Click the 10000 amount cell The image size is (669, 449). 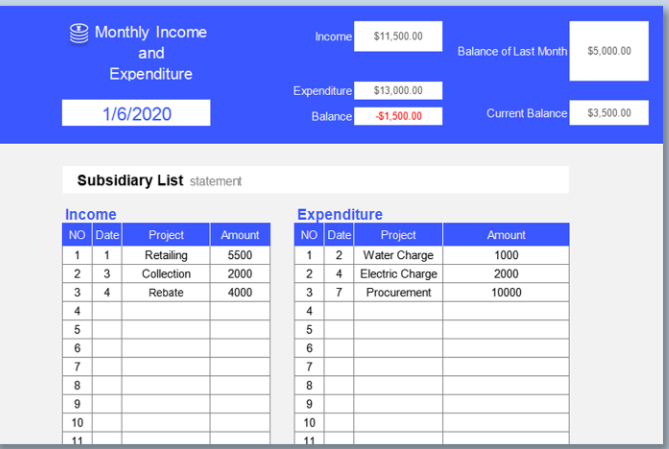506,293
